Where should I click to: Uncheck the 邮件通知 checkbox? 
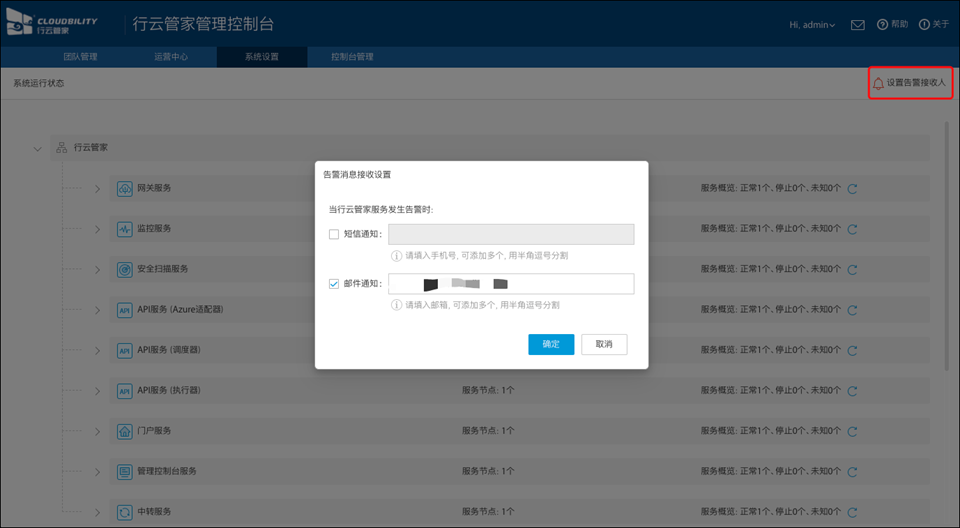tap(334, 284)
